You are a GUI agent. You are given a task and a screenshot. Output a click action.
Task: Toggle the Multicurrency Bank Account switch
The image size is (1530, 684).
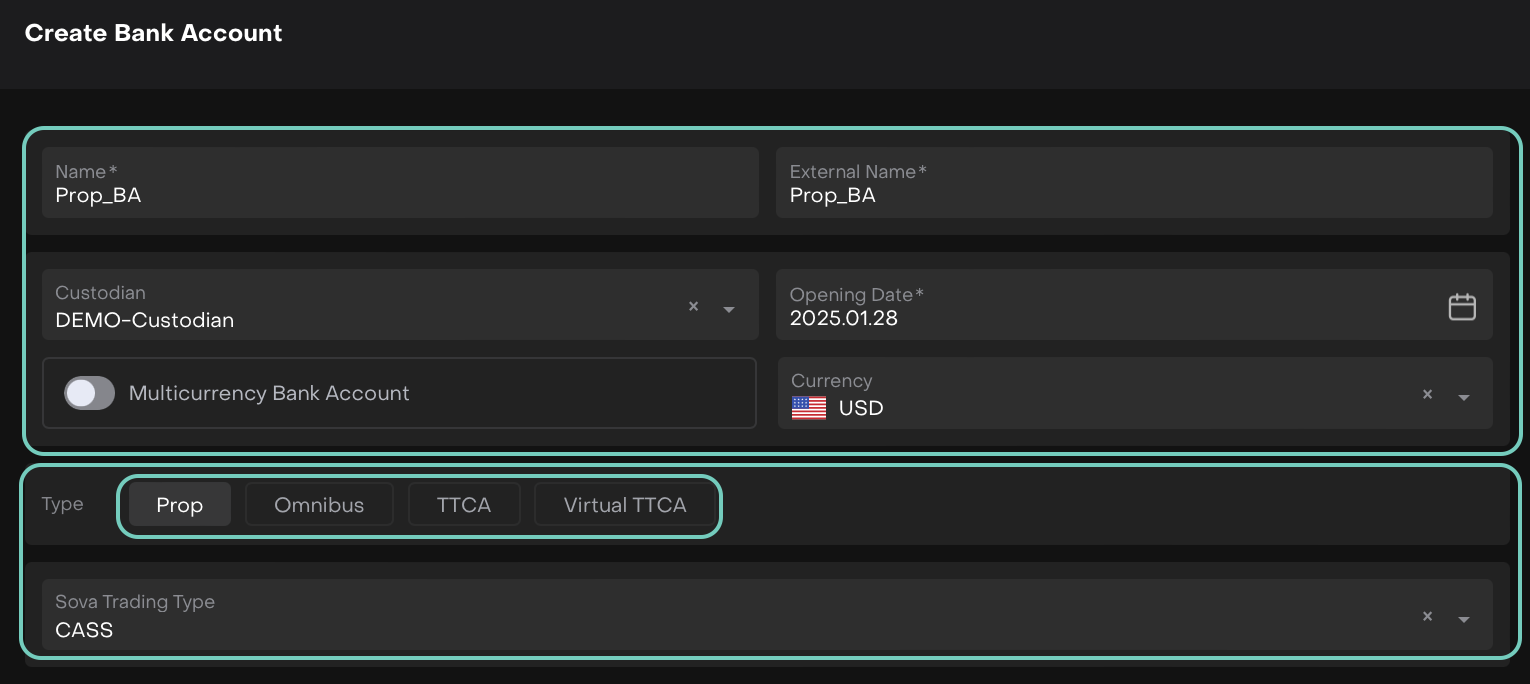click(90, 393)
